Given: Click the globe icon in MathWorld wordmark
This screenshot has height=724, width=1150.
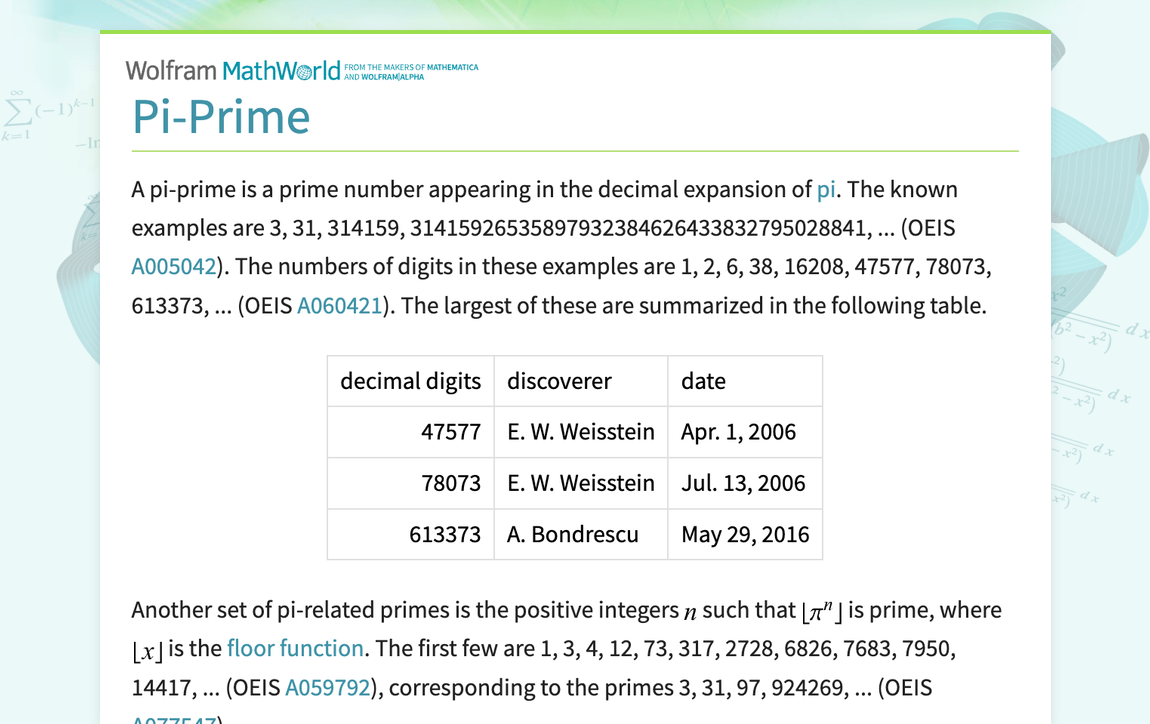Looking at the screenshot, I should (305, 71).
